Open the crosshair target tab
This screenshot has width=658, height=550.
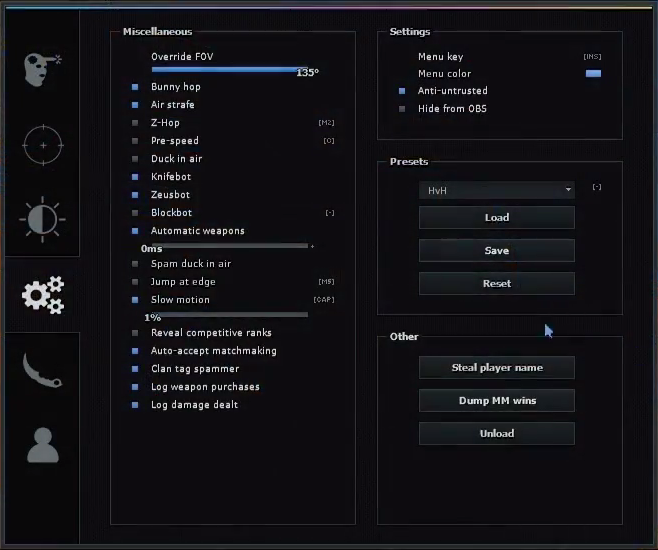click(x=43, y=145)
